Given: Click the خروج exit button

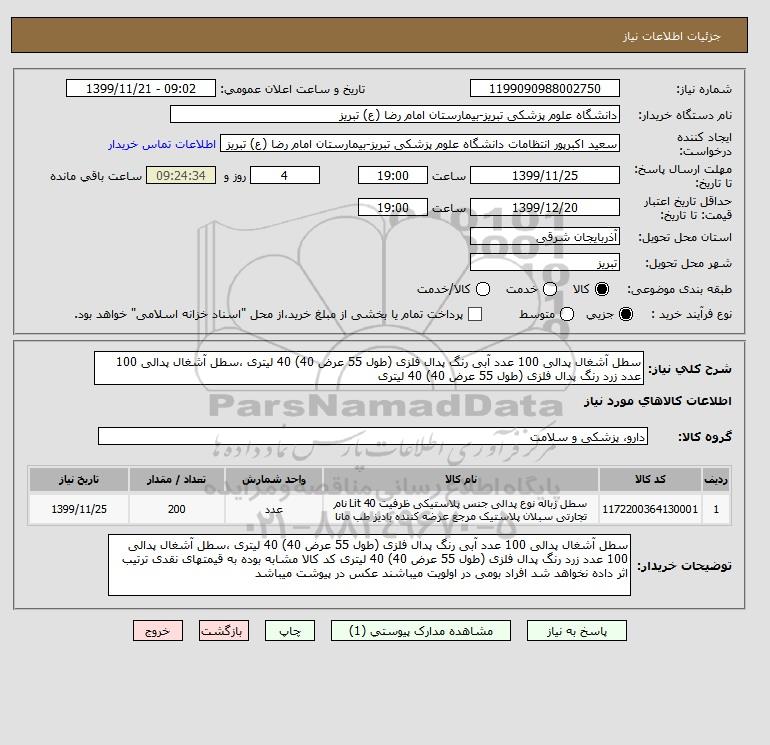Looking at the screenshot, I should [158, 631].
